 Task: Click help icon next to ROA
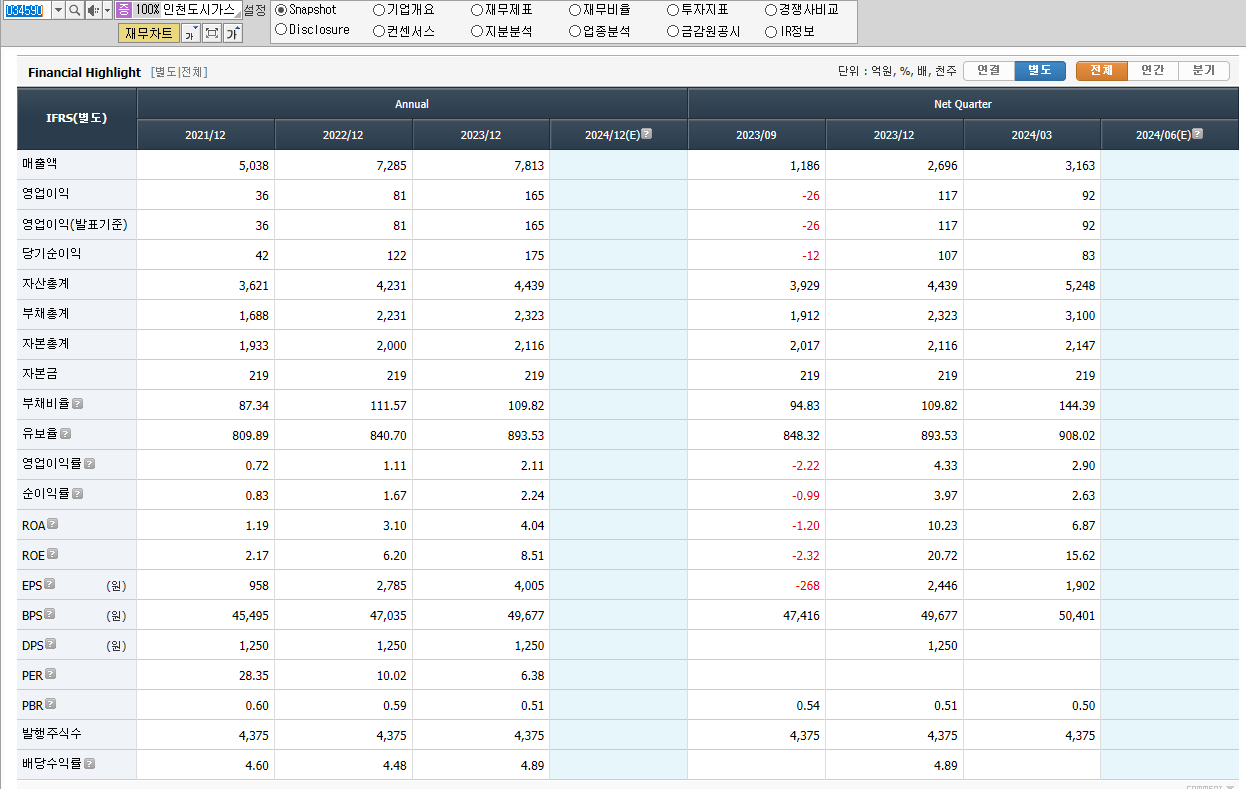pyautogui.click(x=53, y=524)
